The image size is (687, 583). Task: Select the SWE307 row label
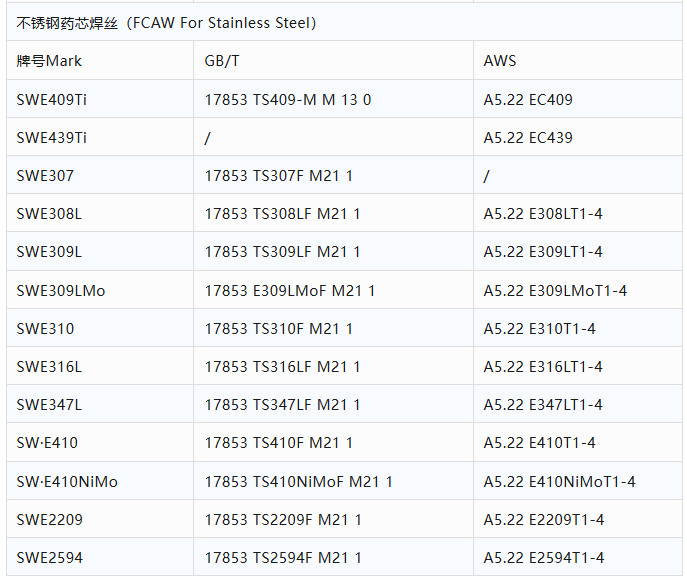tap(46, 176)
